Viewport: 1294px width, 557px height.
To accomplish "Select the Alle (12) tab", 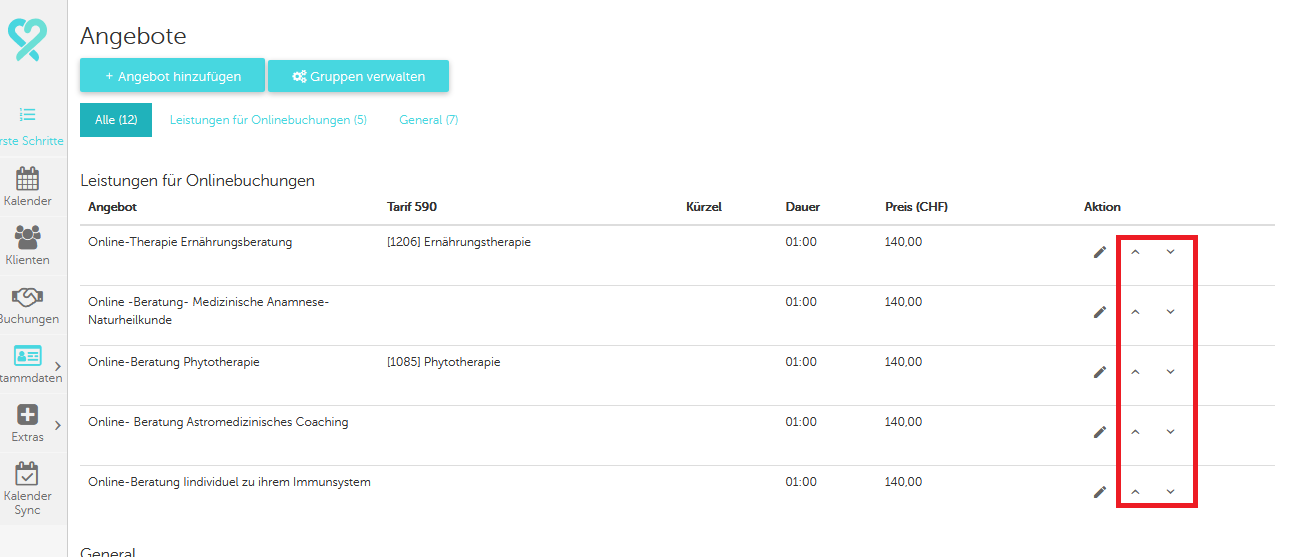I will 116,120.
